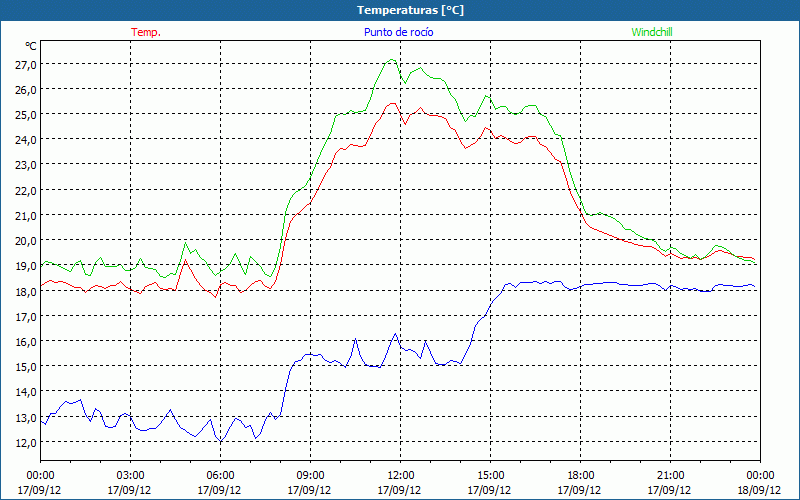
Task: Select the red Temp. legend label
Action: click(146, 32)
